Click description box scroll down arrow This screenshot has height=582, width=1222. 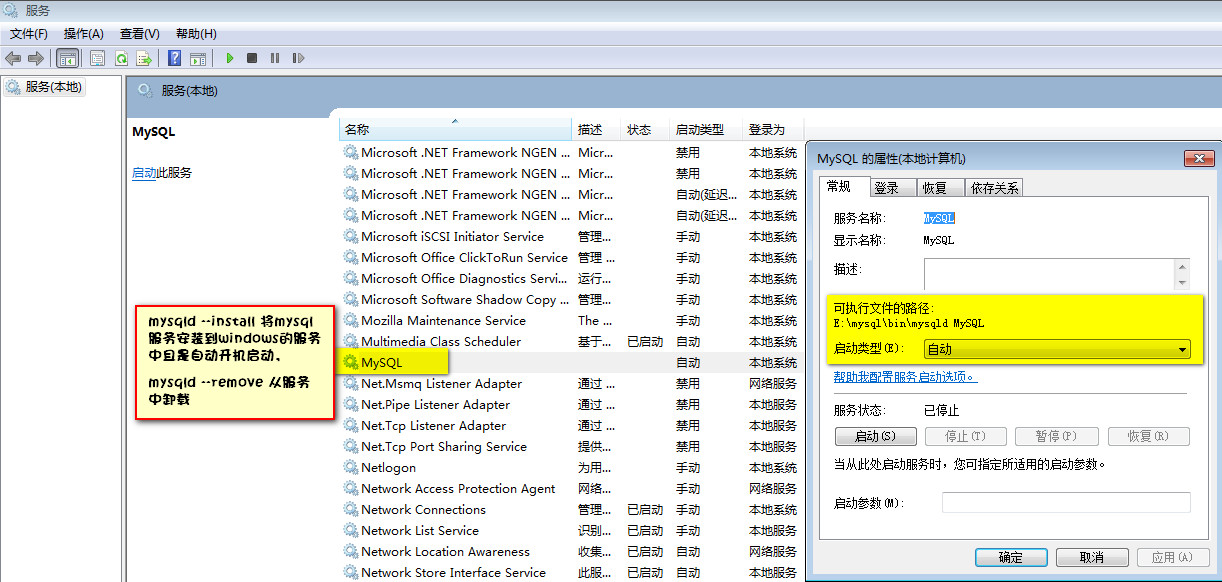click(x=1184, y=283)
